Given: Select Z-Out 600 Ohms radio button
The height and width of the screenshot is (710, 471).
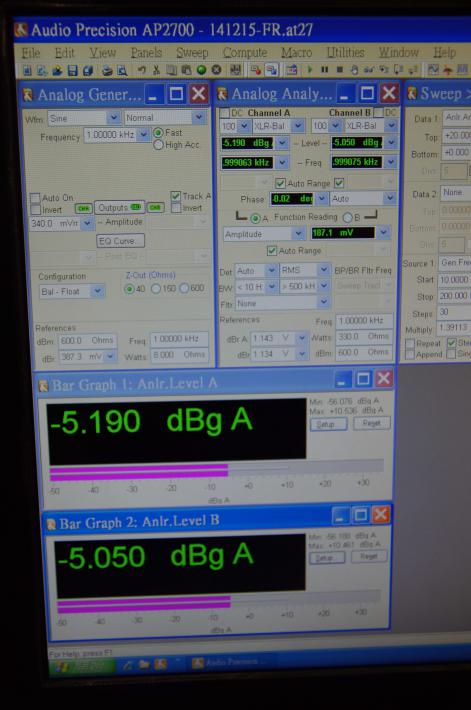Looking at the screenshot, I should [184, 288].
